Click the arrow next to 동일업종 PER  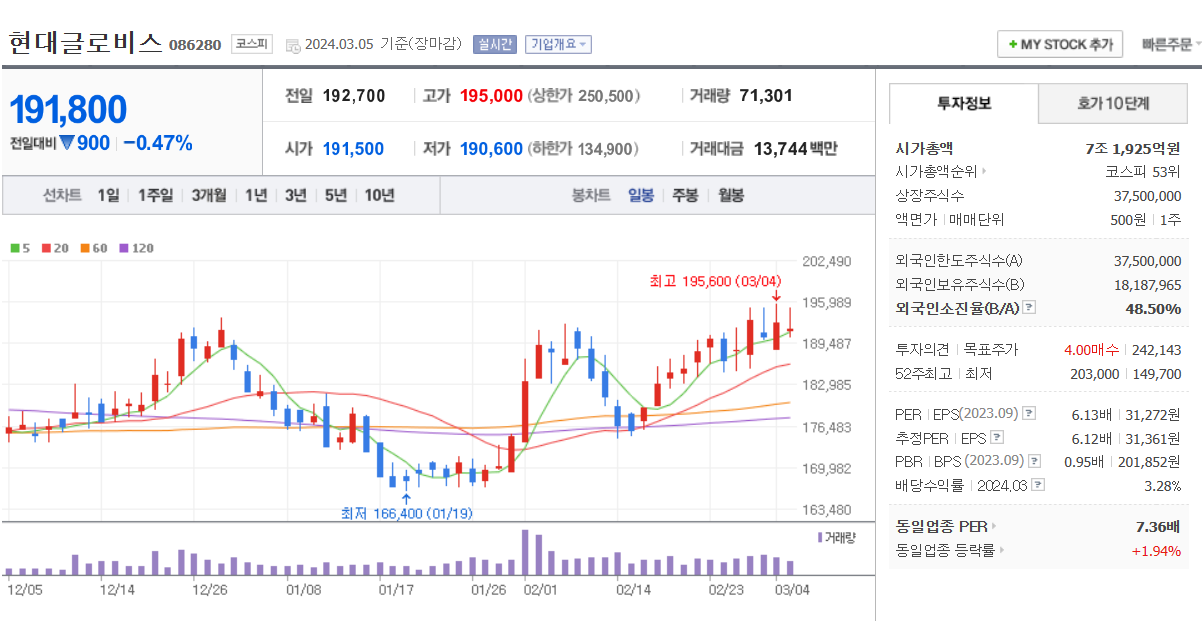click(x=993, y=526)
